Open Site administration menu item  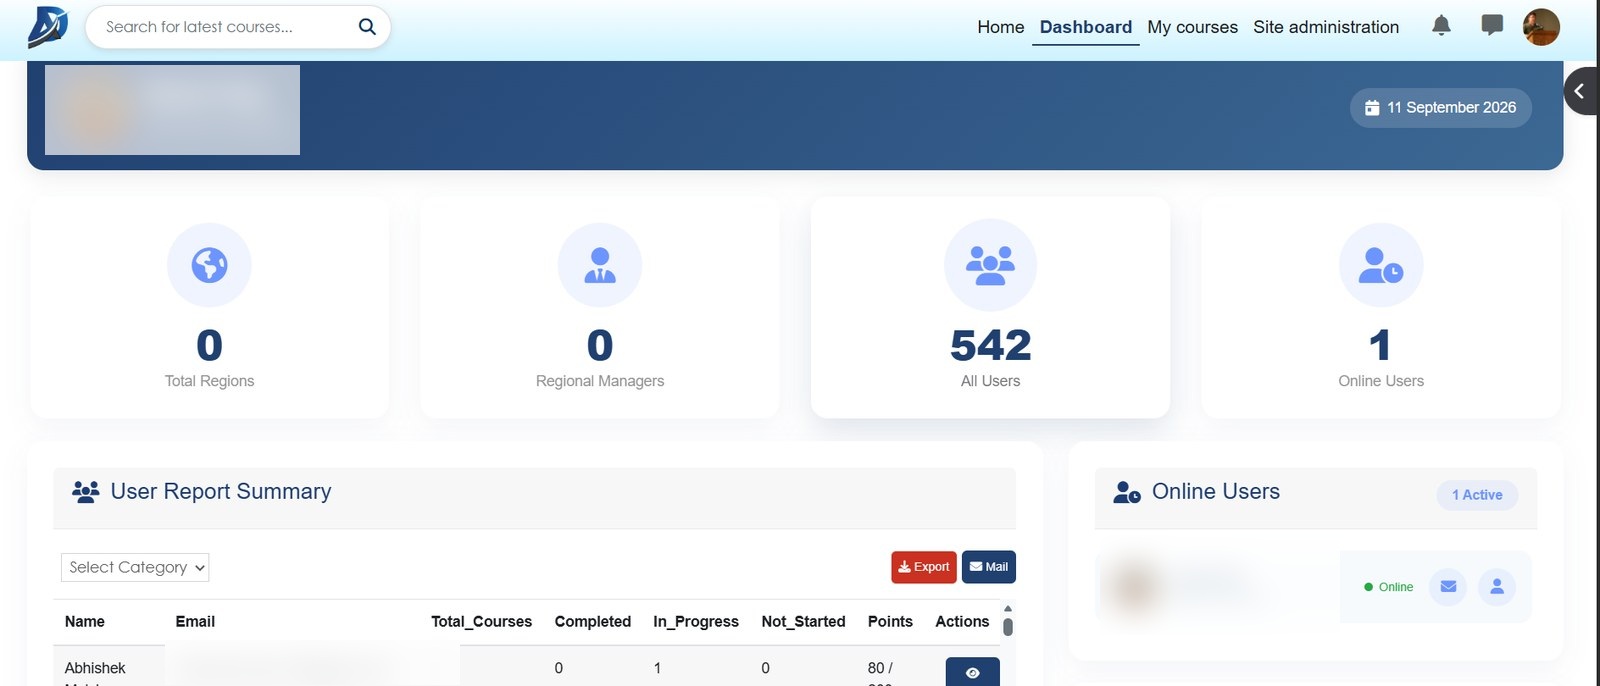1326,27
